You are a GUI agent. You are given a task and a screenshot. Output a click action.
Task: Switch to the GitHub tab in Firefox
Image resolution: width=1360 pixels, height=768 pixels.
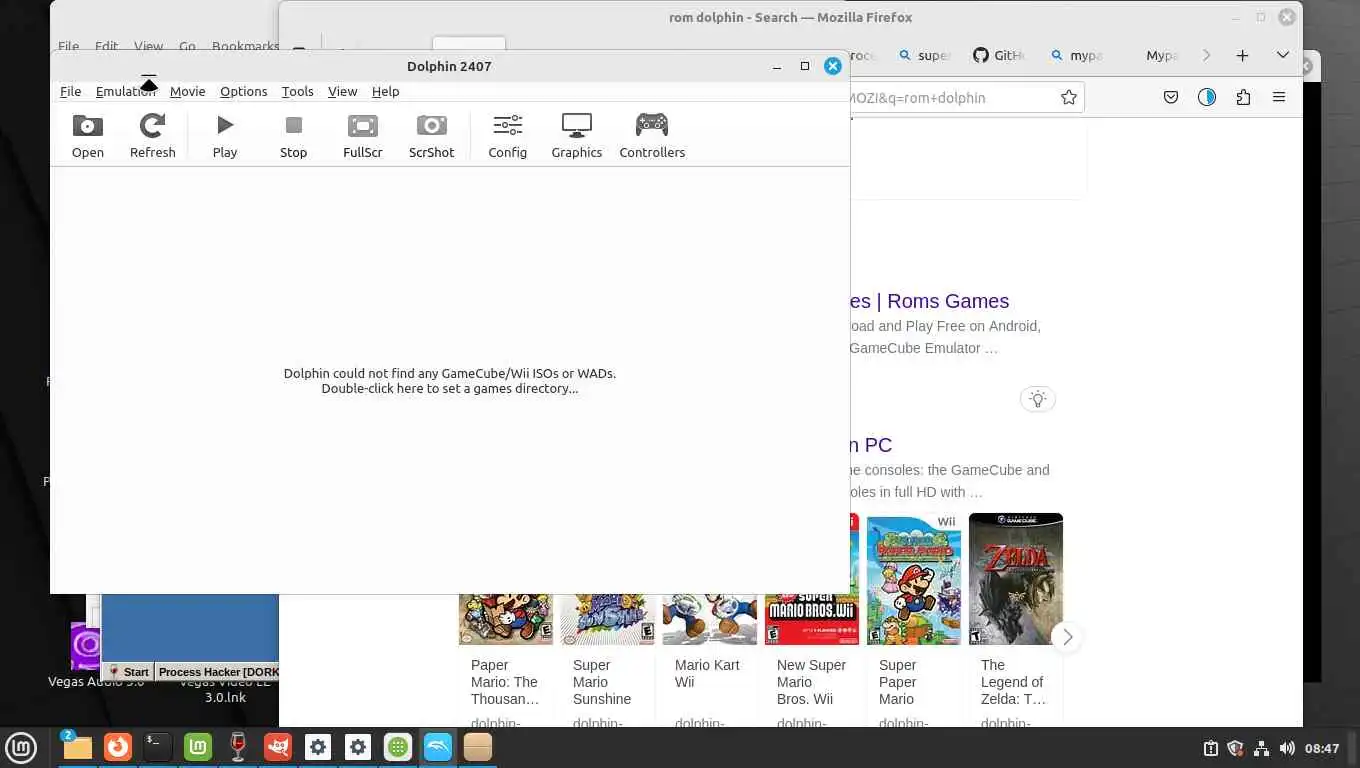click(x=999, y=55)
